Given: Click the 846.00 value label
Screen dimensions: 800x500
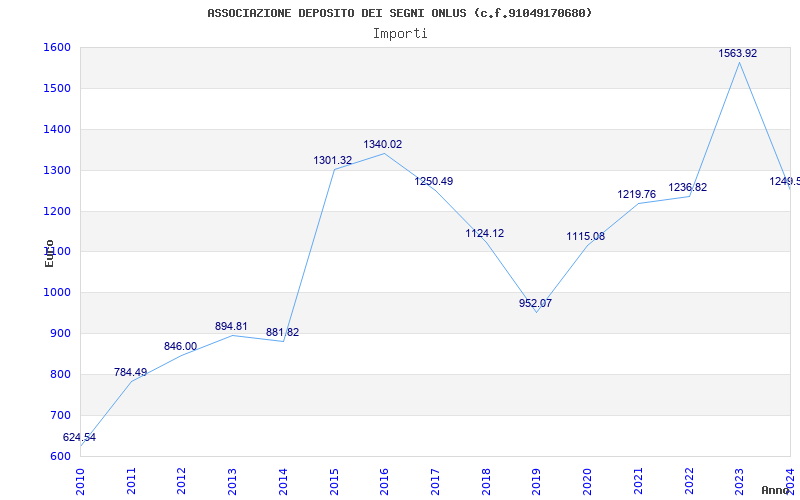Looking at the screenshot, I should click(180, 346).
